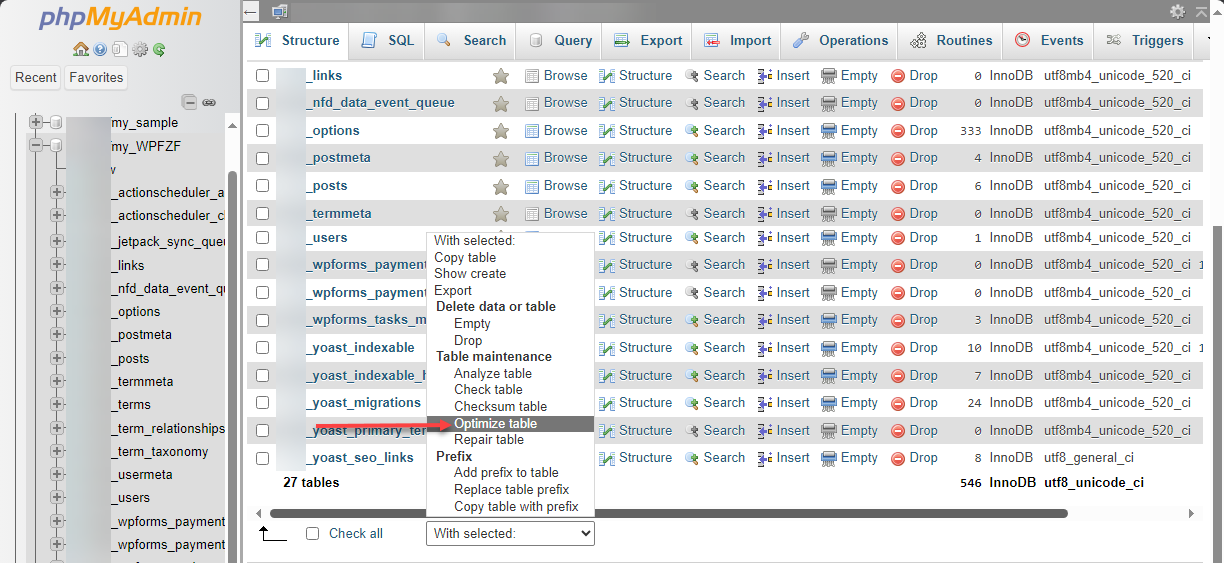Expand _options table node in sidebar tree
The height and width of the screenshot is (563, 1224).
56,311
